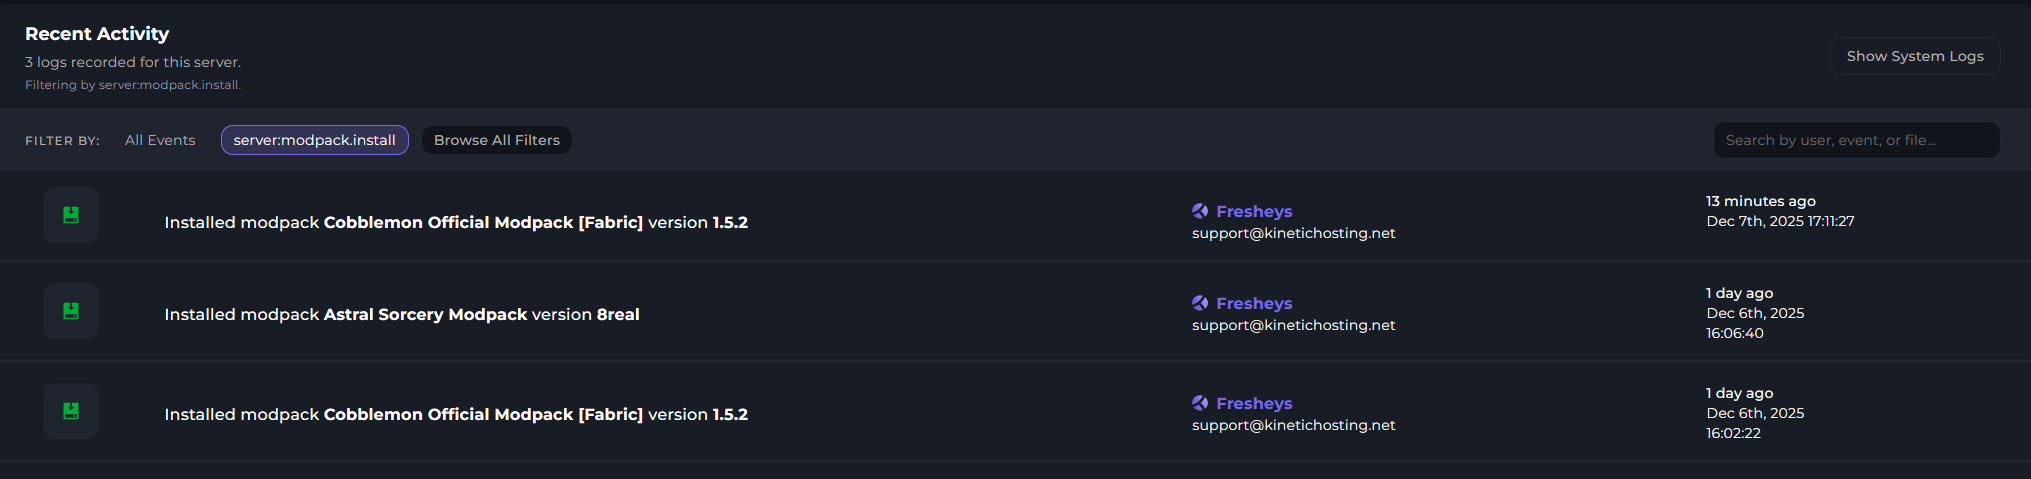Click the install icon for the 17:11:27 log

(x=71, y=215)
